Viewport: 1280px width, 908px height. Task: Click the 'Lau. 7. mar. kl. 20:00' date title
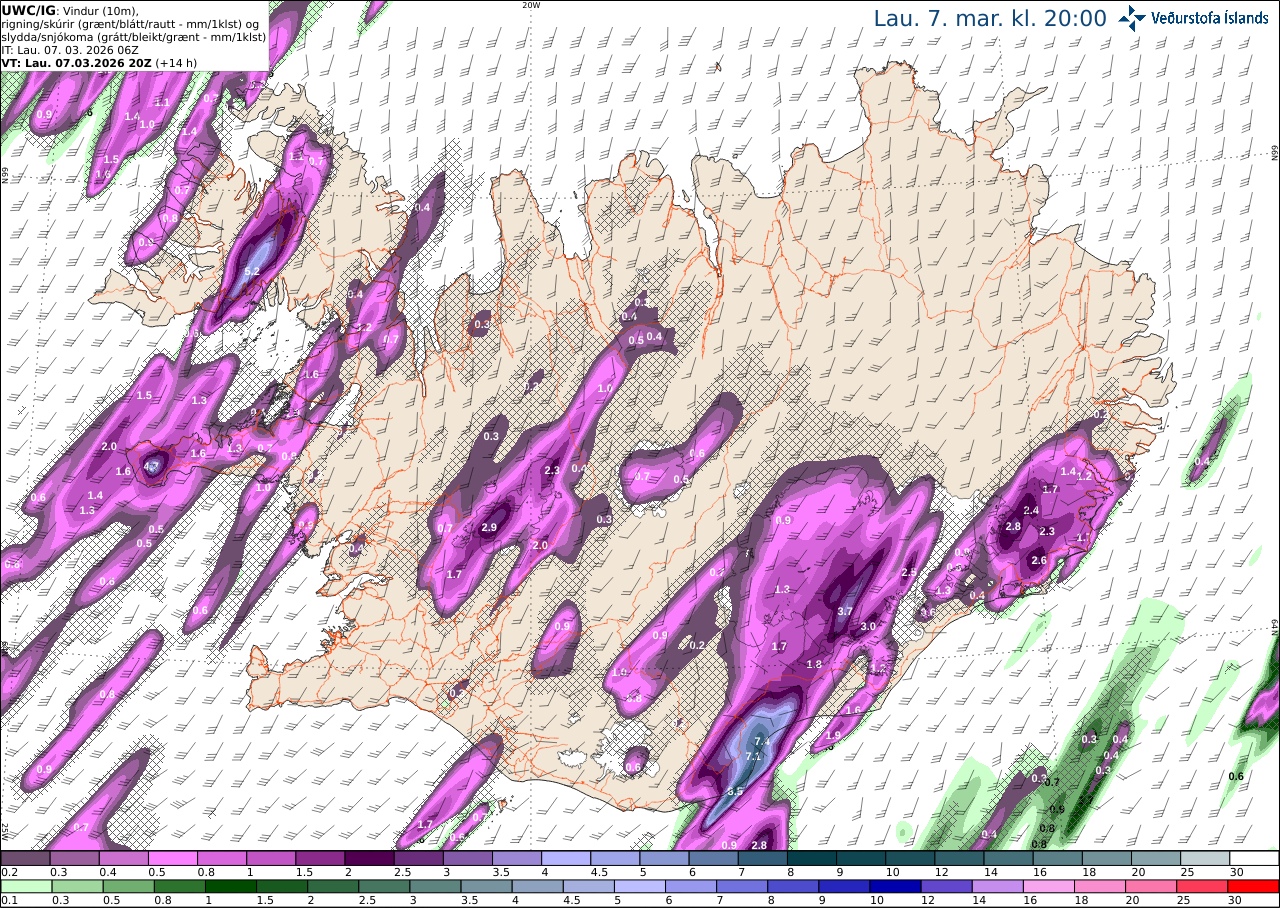990,19
